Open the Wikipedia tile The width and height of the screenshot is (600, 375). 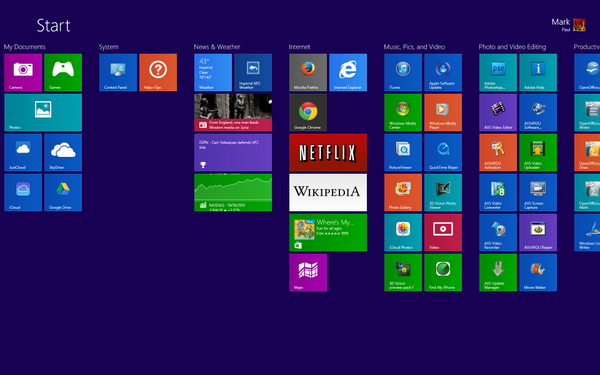pyautogui.click(x=328, y=192)
